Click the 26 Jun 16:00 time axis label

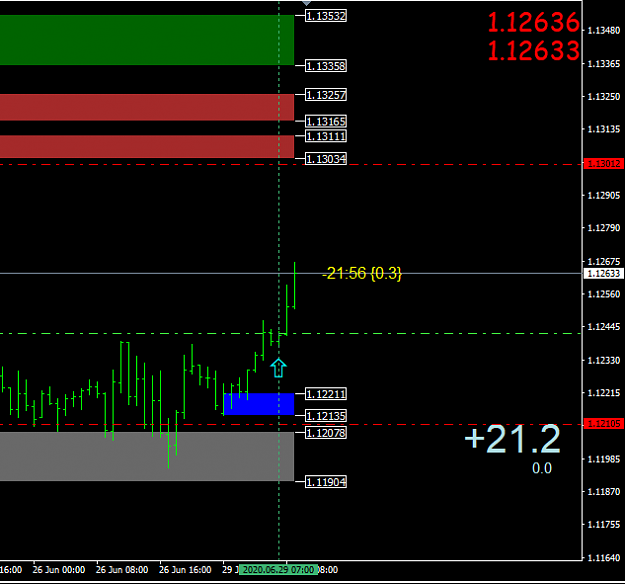185,570
